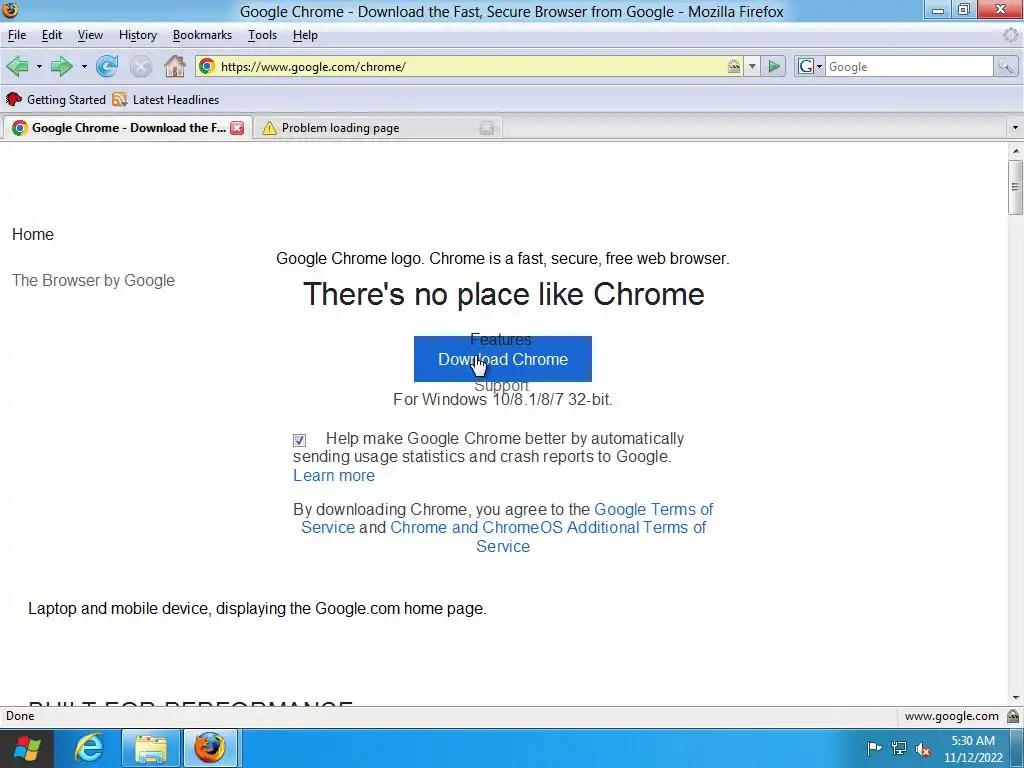Uncheck the usage statistics checkbox
Viewport: 1024px width, 768px height.
(299, 440)
